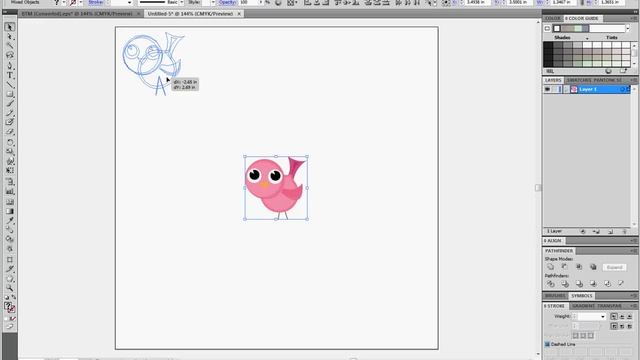Switch to the Gradient panel tab
The height and width of the screenshot is (360, 640).
(583, 306)
